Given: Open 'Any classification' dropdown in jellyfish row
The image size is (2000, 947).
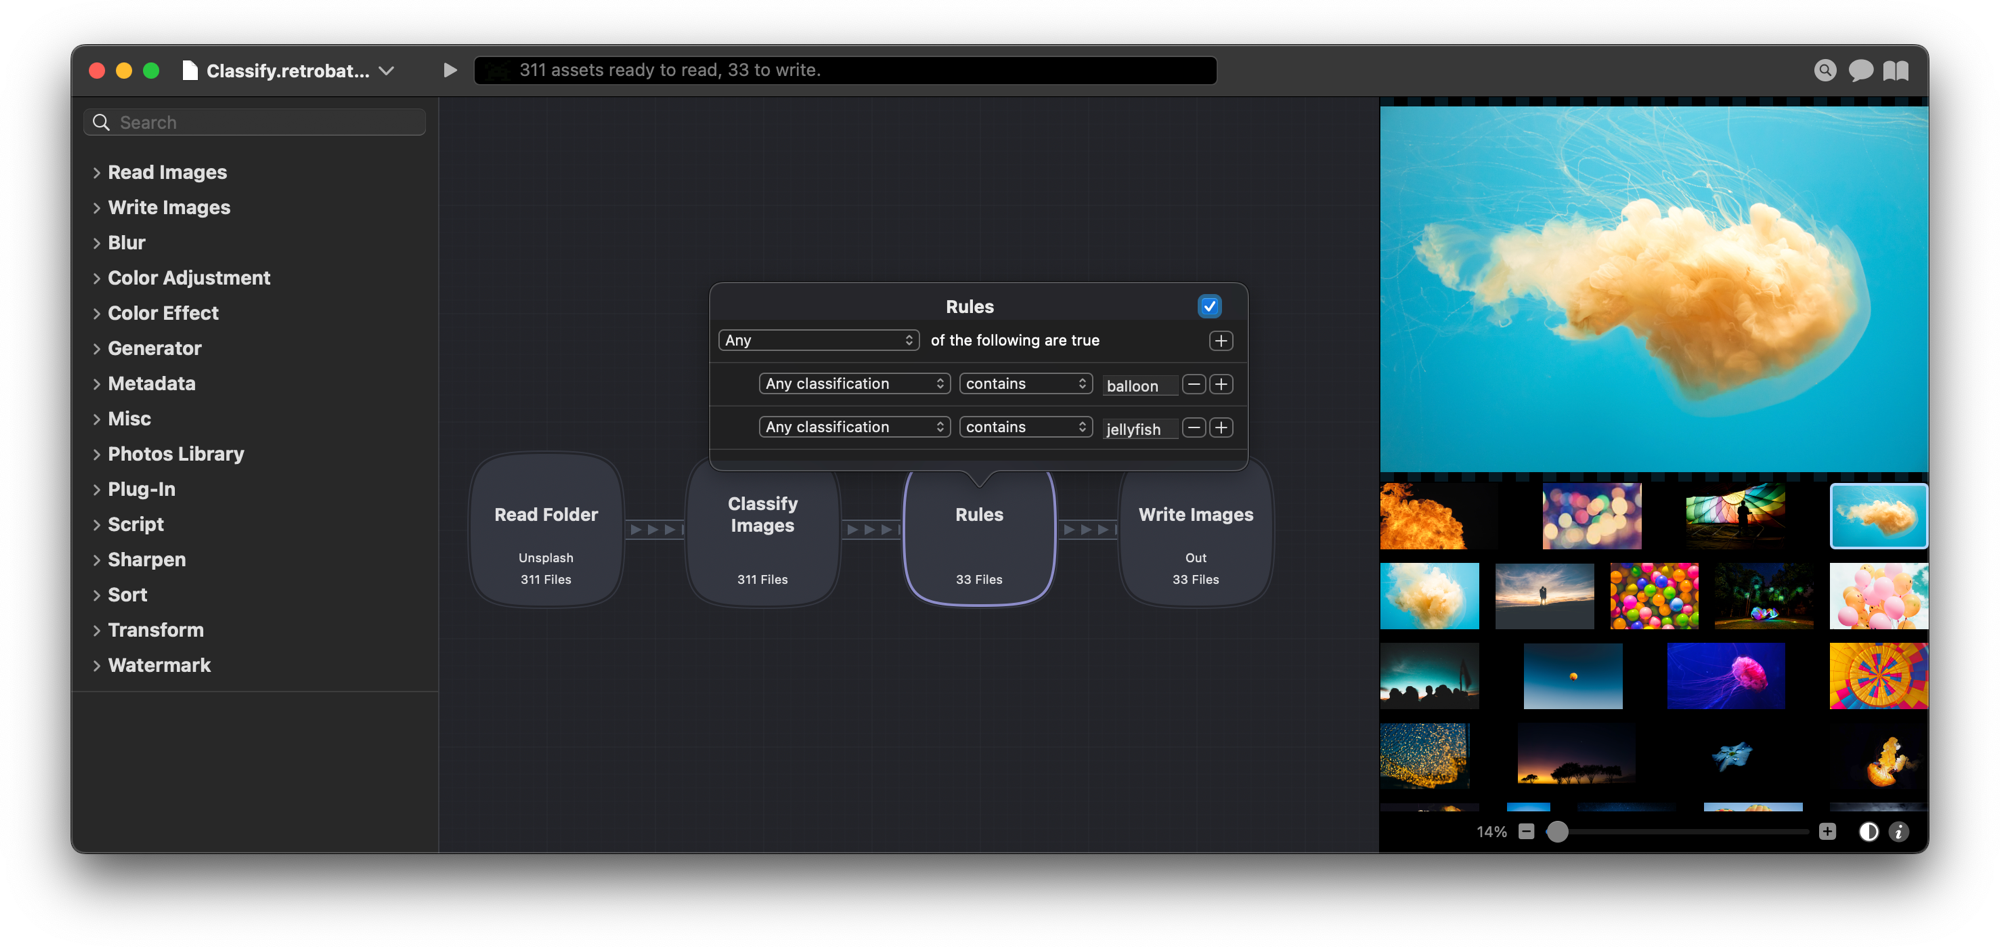Looking at the screenshot, I should tap(854, 427).
